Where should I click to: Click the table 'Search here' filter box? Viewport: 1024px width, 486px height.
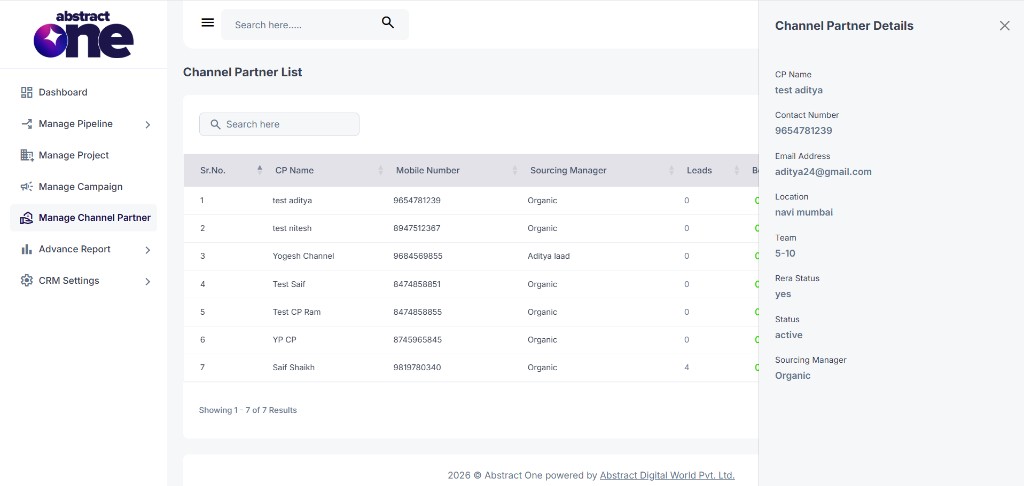coord(279,124)
